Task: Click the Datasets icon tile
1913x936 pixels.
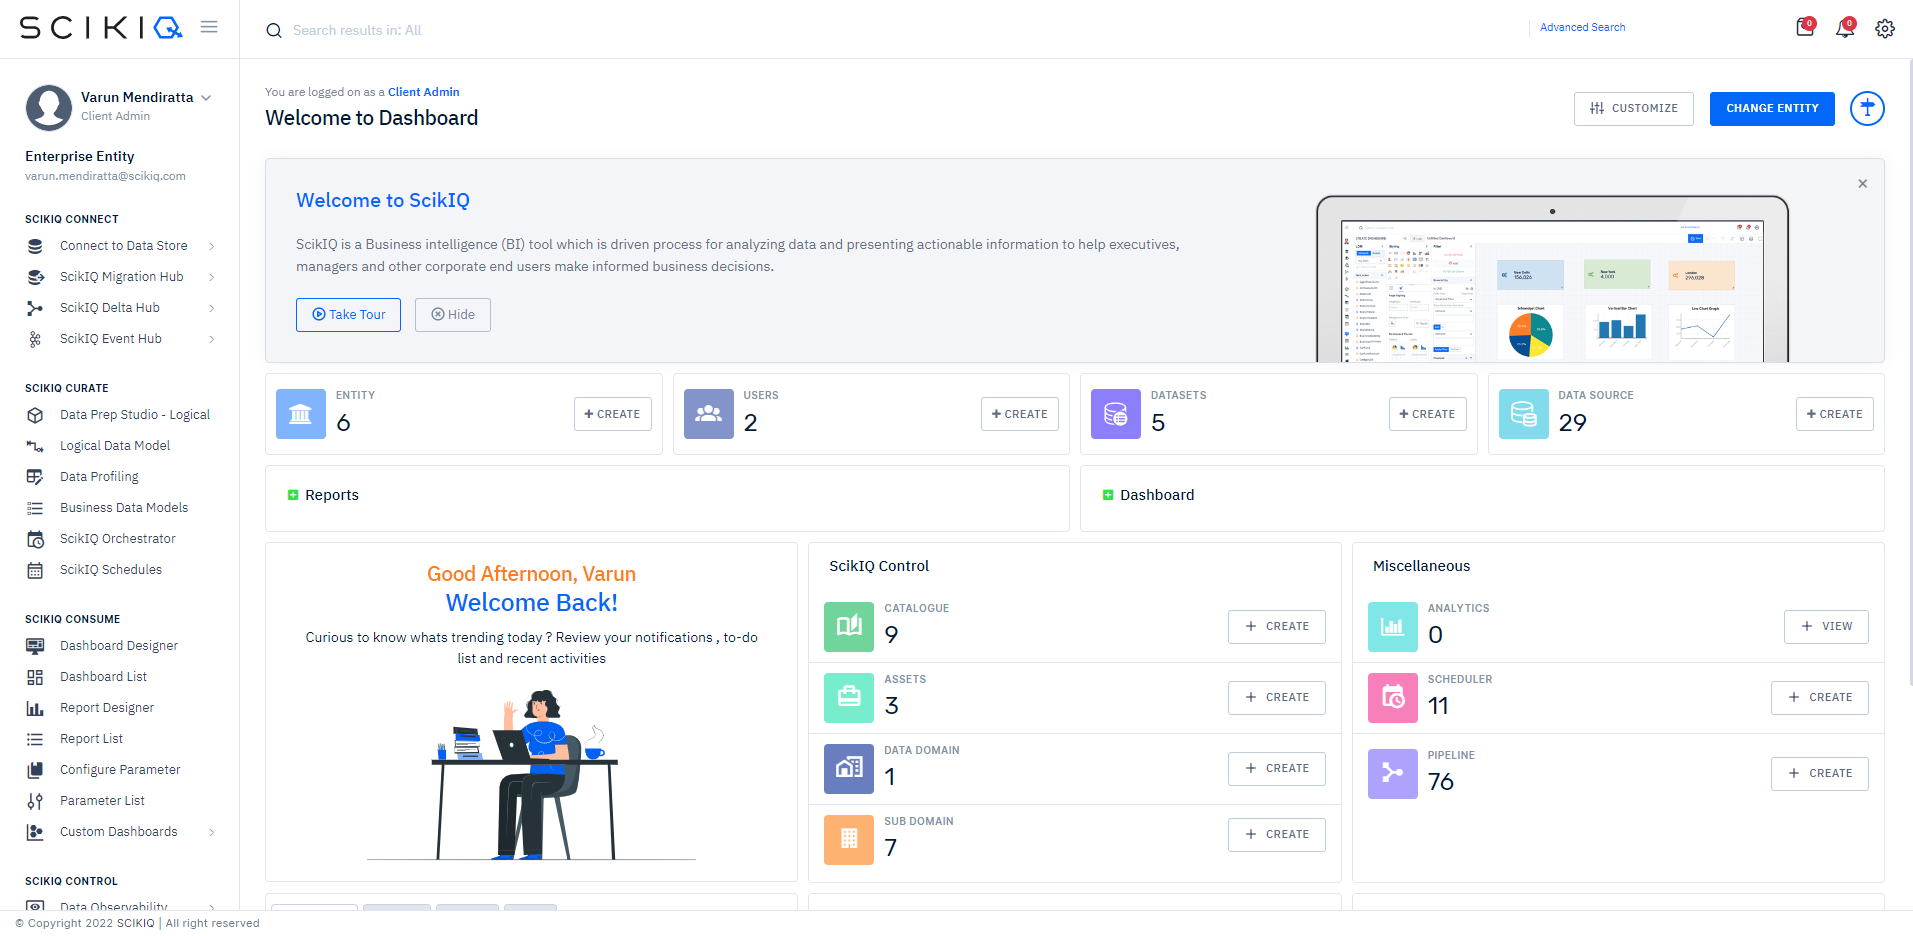Action: coord(1116,414)
